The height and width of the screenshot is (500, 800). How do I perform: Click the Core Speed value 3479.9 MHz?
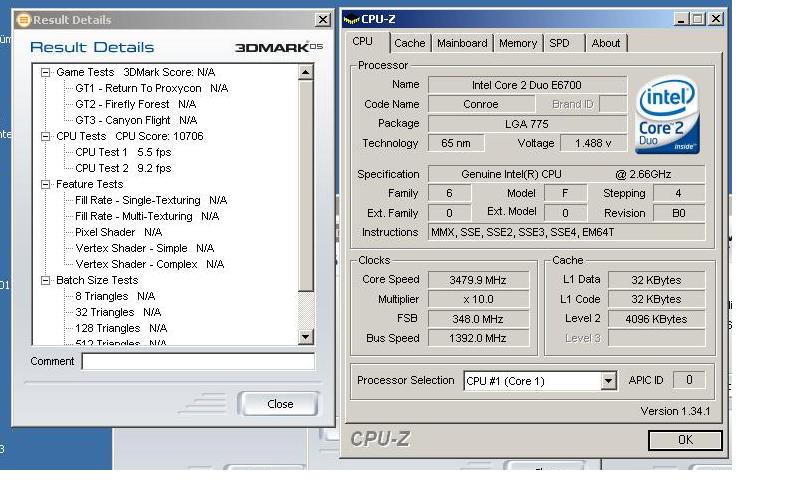click(478, 280)
